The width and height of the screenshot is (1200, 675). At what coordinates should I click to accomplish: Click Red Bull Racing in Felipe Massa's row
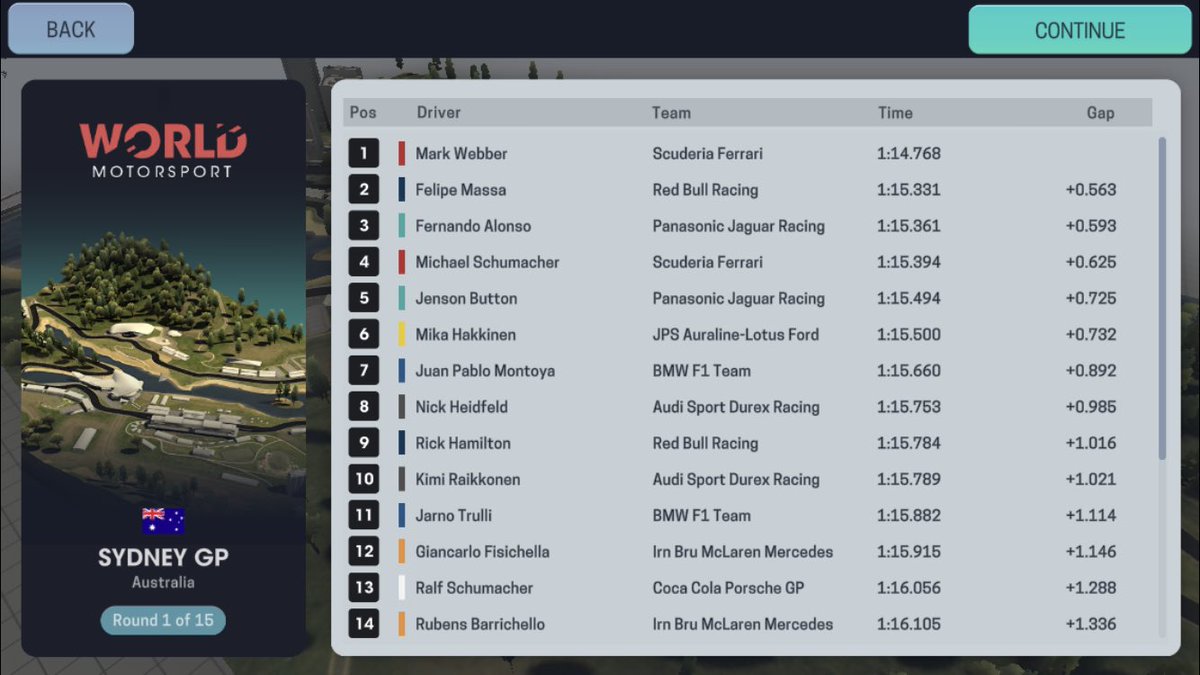click(705, 189)
